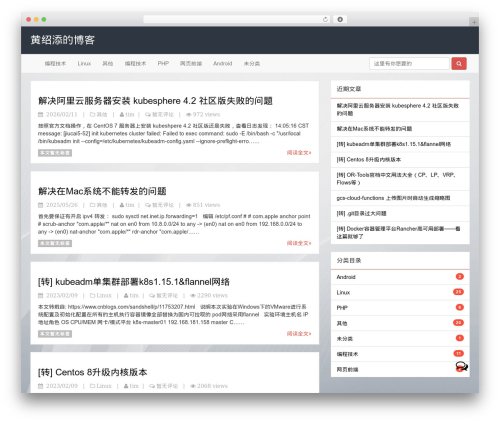500x423 pixels.
Task: Open Docker Rancher entry in recent posts
Action: 398,233
